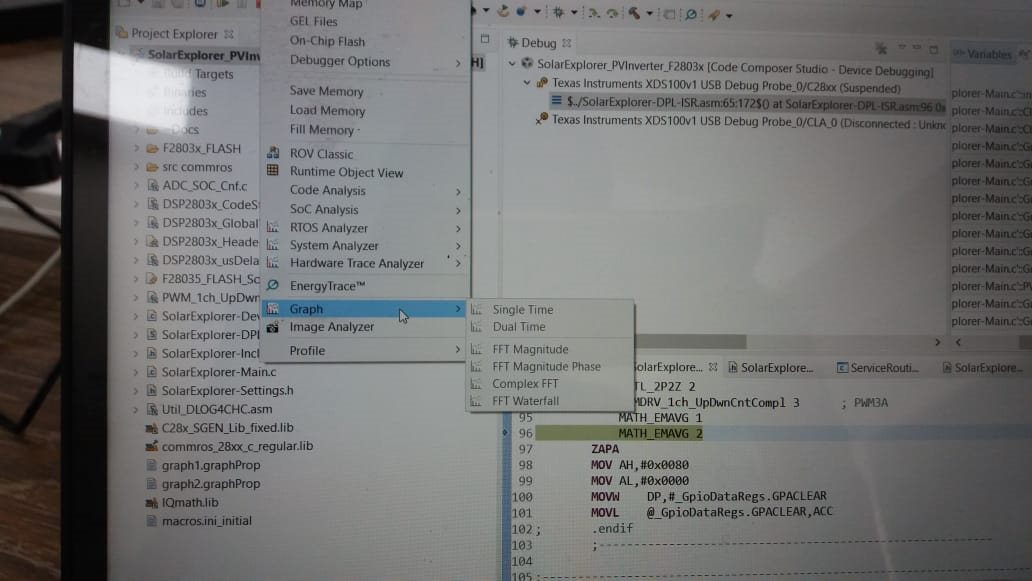Click the magnifier zoom icon on the toolbar
The width and height of the screenshot is (1032, 581).
click(x=692, y=13)
